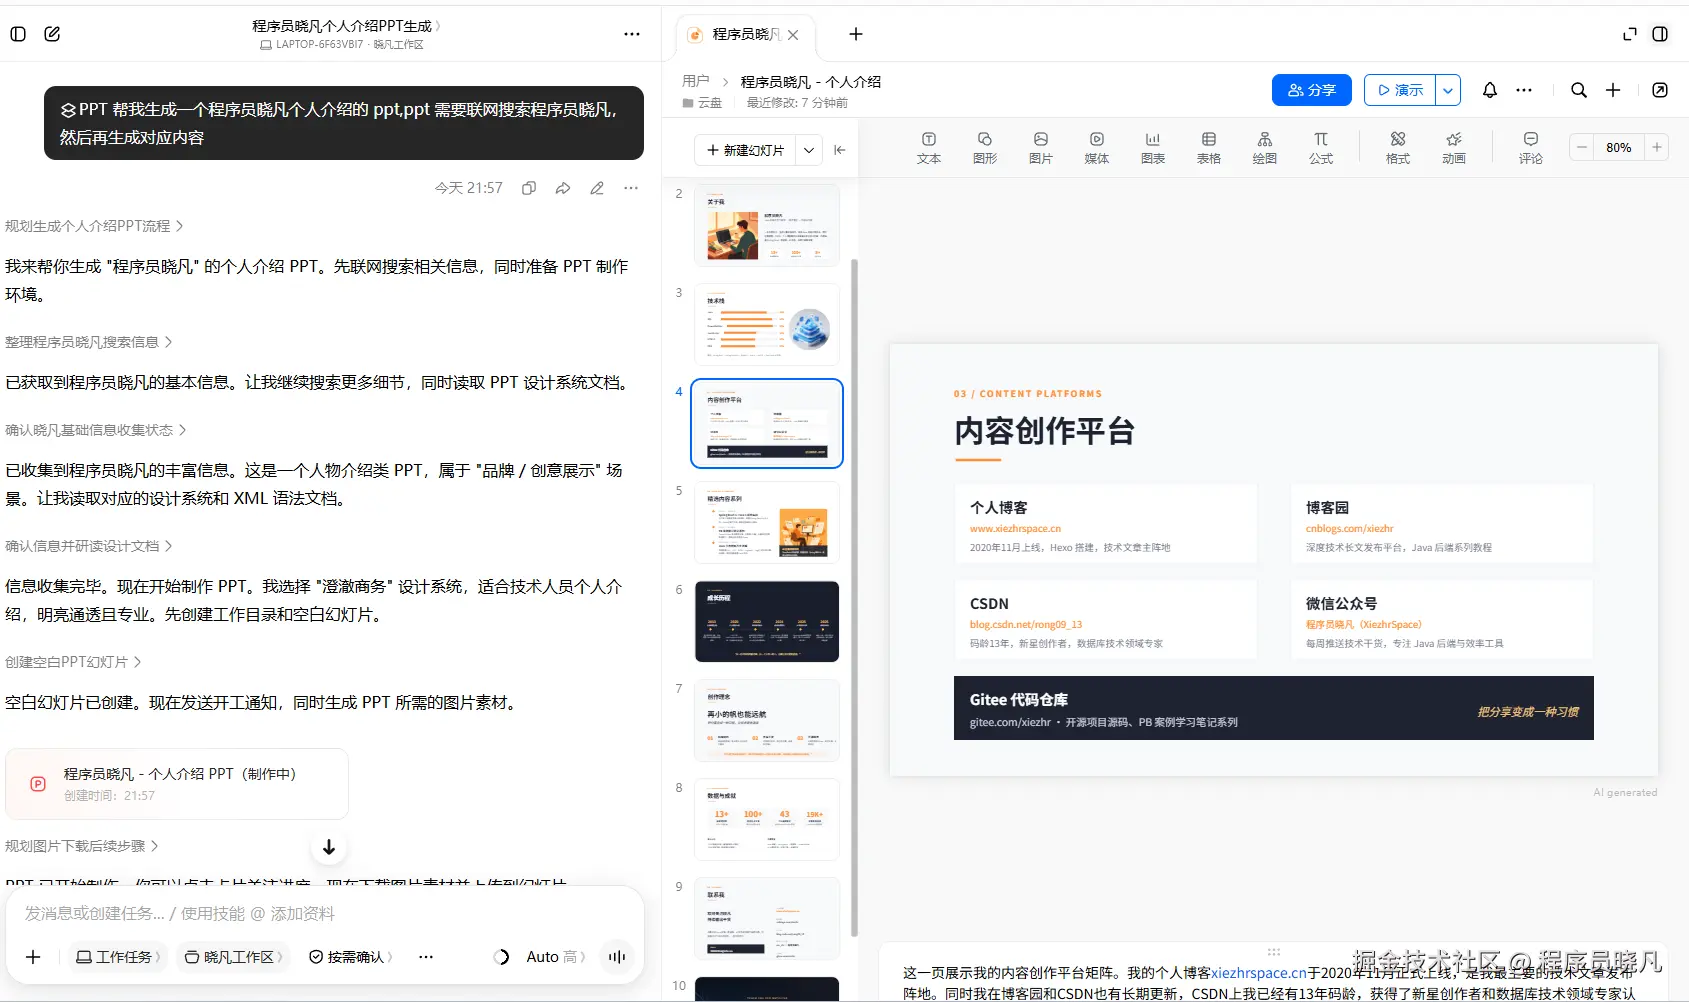Viewport: 1689px width, 1002px height.
Task: Open the 演示 dropdown arrow
Action: point(1448,90)
